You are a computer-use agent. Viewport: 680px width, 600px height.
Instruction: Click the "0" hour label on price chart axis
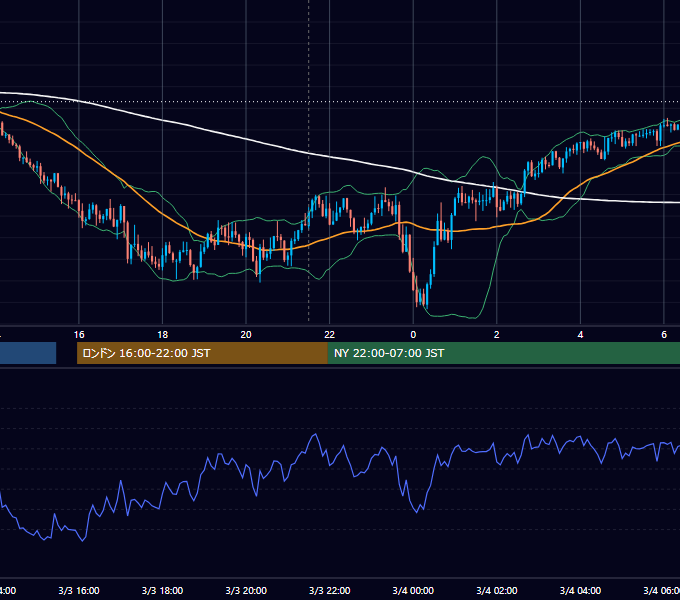click(x=413, y=335)
